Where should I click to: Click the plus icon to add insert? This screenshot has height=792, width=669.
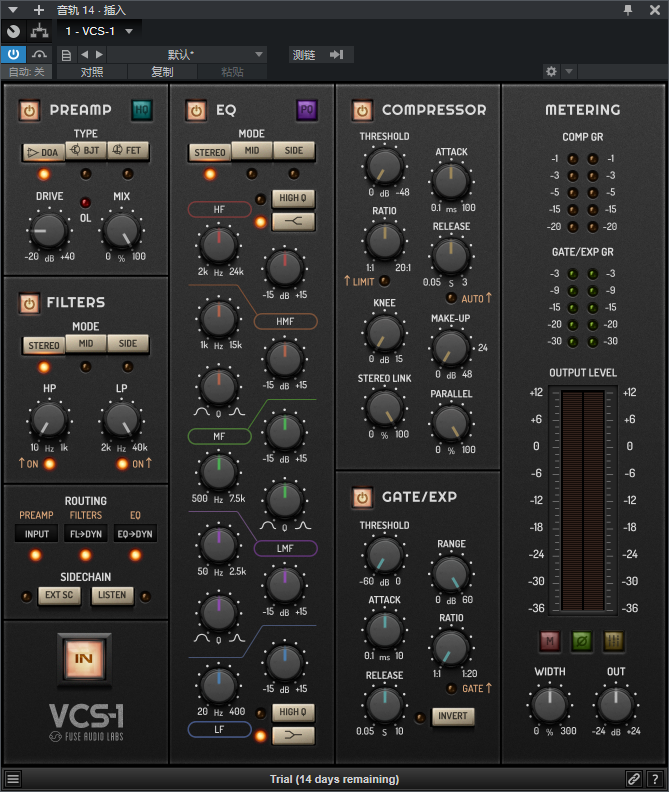point(39,10)
